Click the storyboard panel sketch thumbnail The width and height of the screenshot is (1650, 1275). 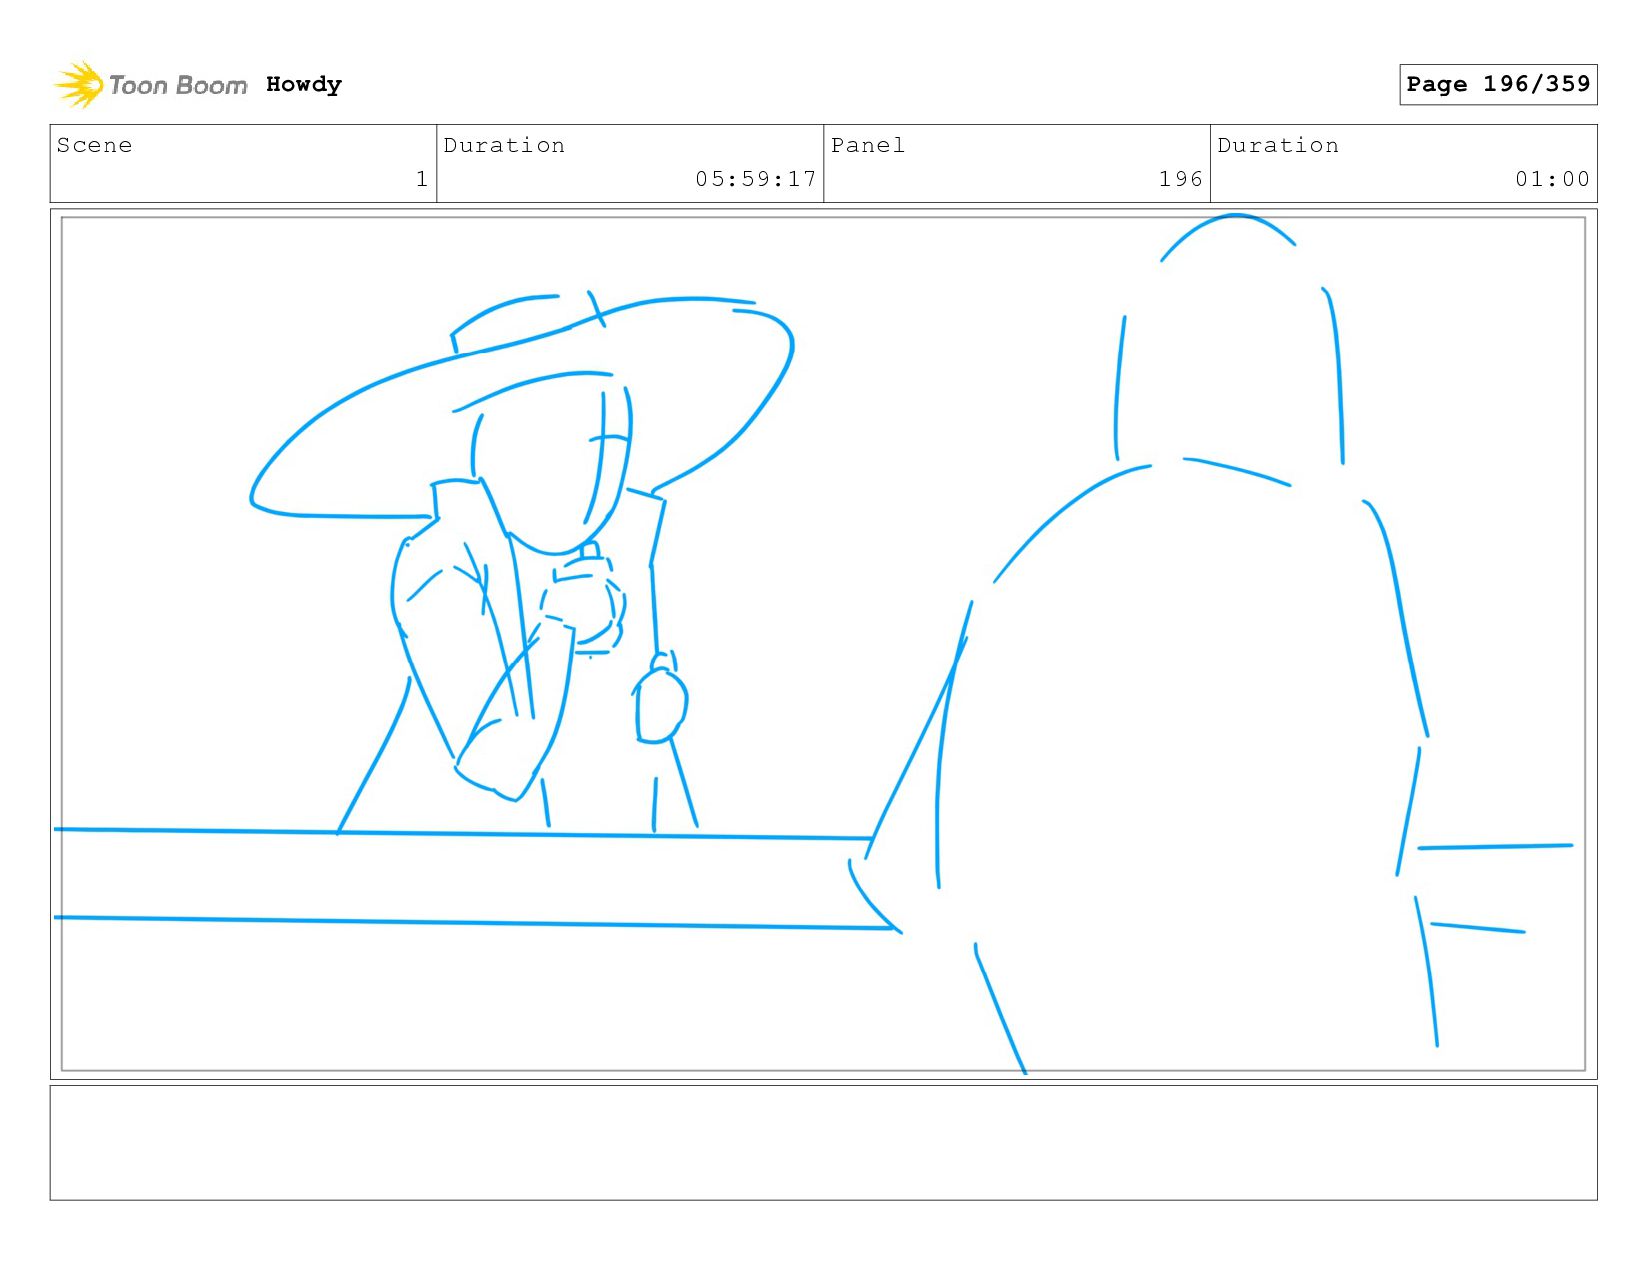click(823, 644)
